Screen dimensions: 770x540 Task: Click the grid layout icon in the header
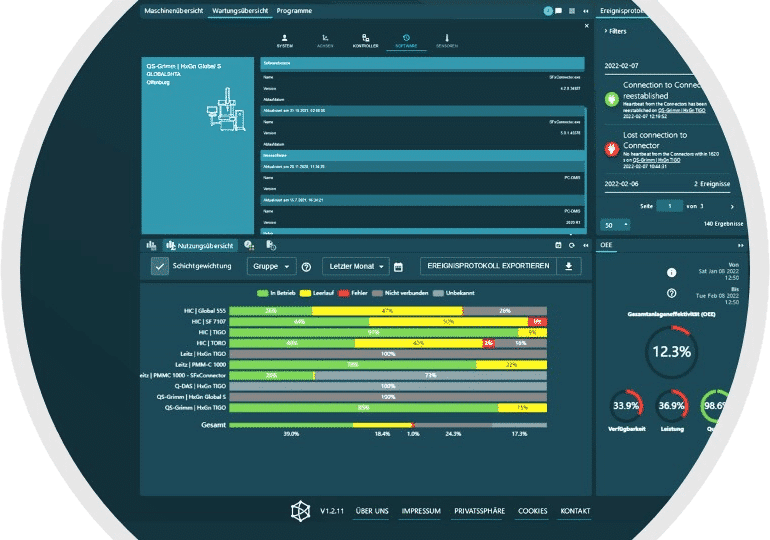[x=572, y=11]
